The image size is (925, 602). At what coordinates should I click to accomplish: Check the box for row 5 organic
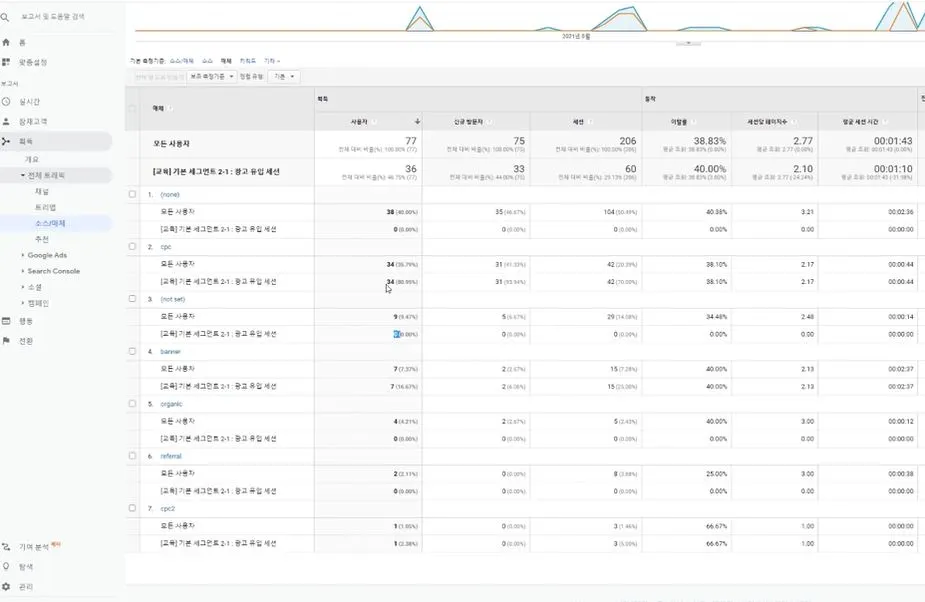point(132,404)
